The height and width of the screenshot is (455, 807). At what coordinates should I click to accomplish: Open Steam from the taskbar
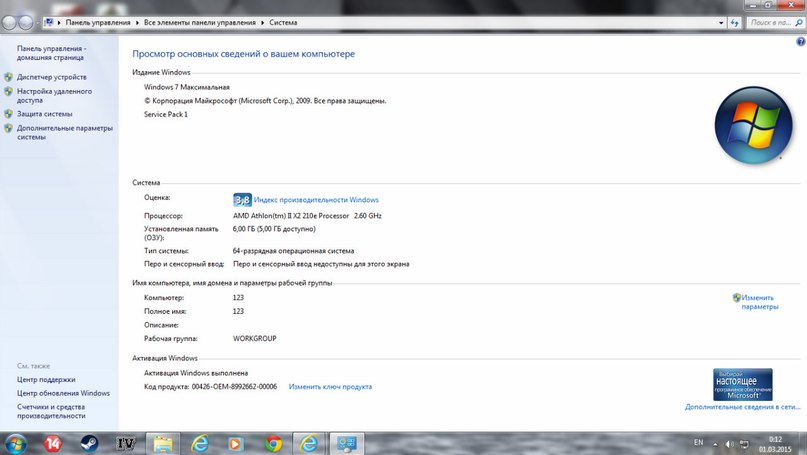click(x=90, y=443)
